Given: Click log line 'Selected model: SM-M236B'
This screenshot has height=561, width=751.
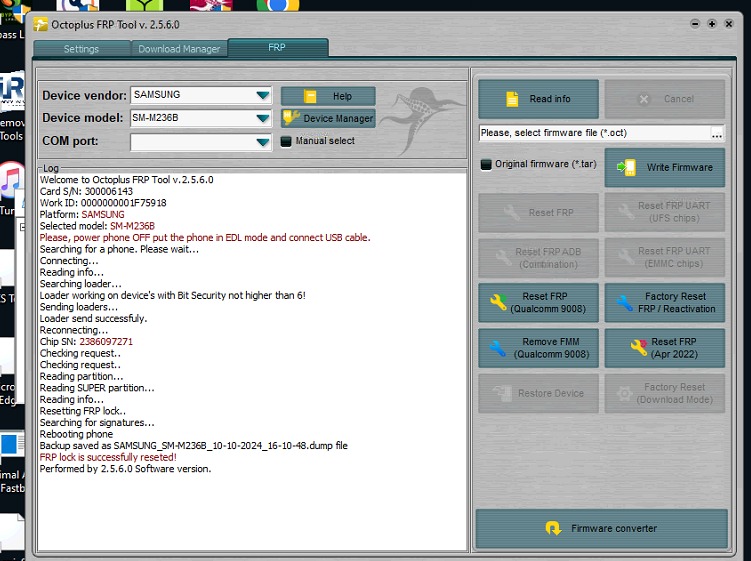Looking at the screenshot, I should click(97, 226).
